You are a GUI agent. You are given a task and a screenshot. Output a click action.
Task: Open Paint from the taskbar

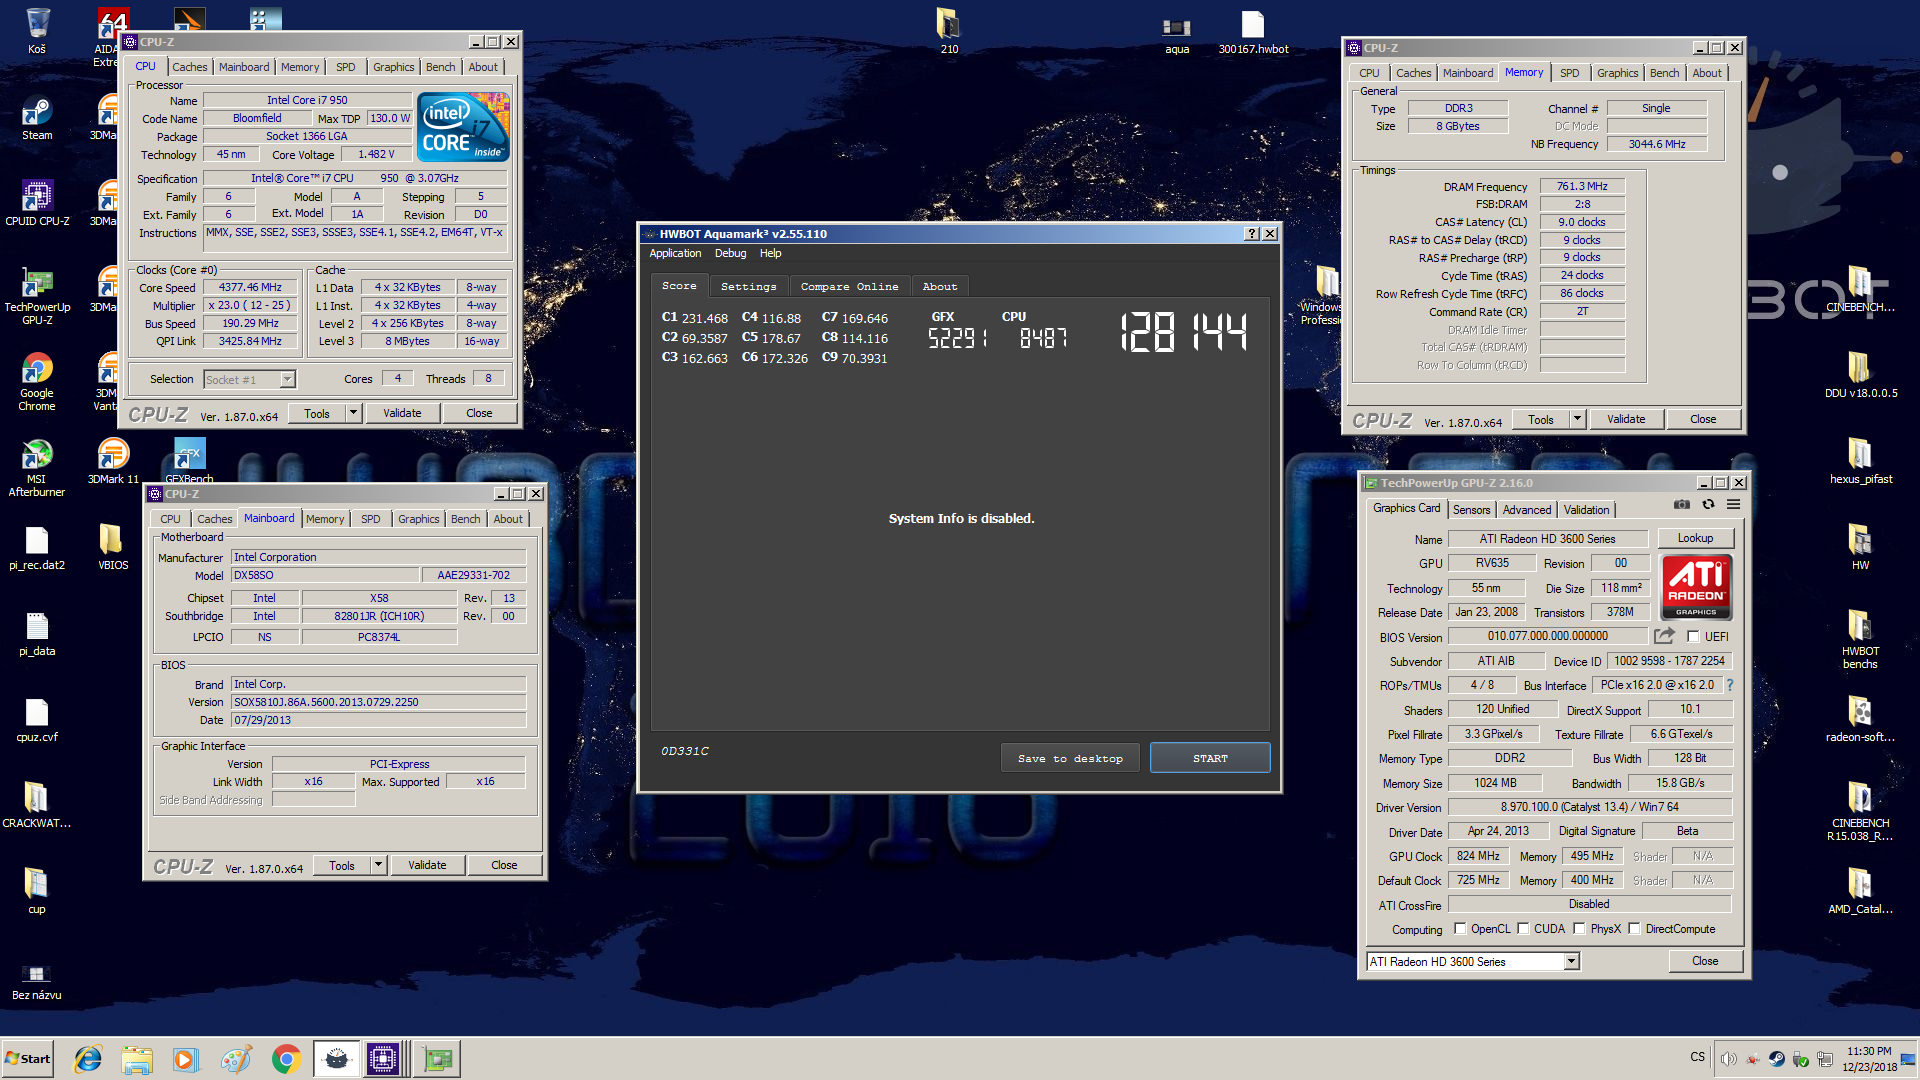[236, 1059]
